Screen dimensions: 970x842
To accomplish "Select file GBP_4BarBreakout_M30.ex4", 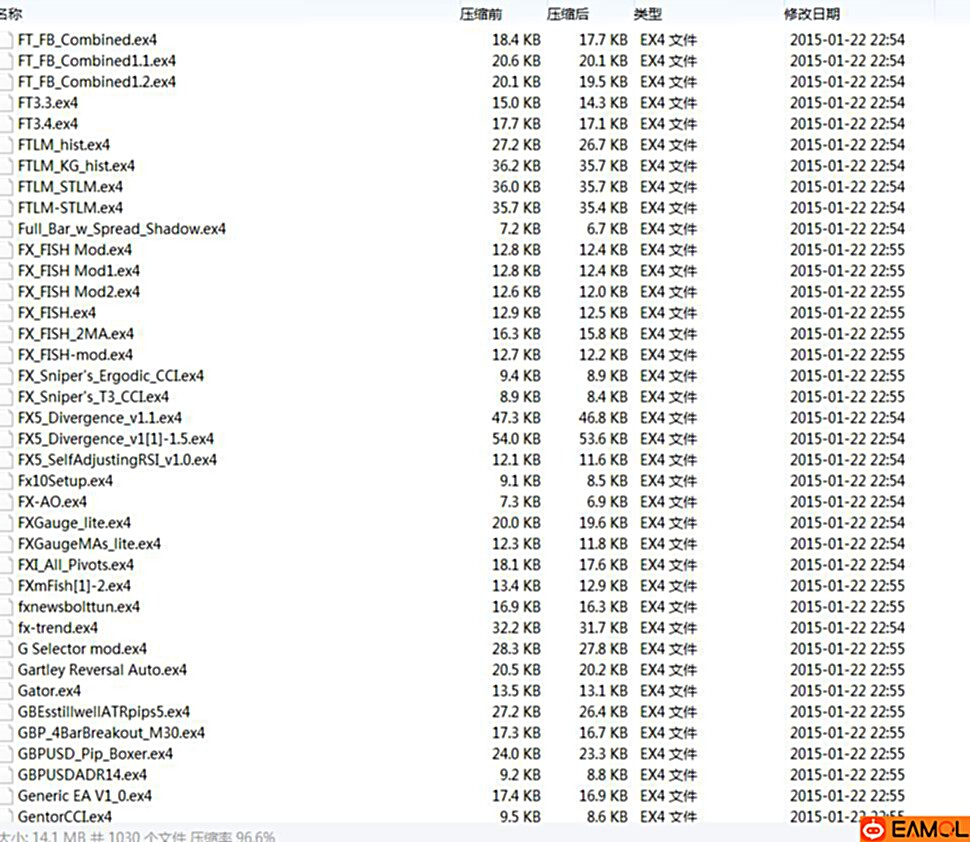I will [x=111, y=734].
